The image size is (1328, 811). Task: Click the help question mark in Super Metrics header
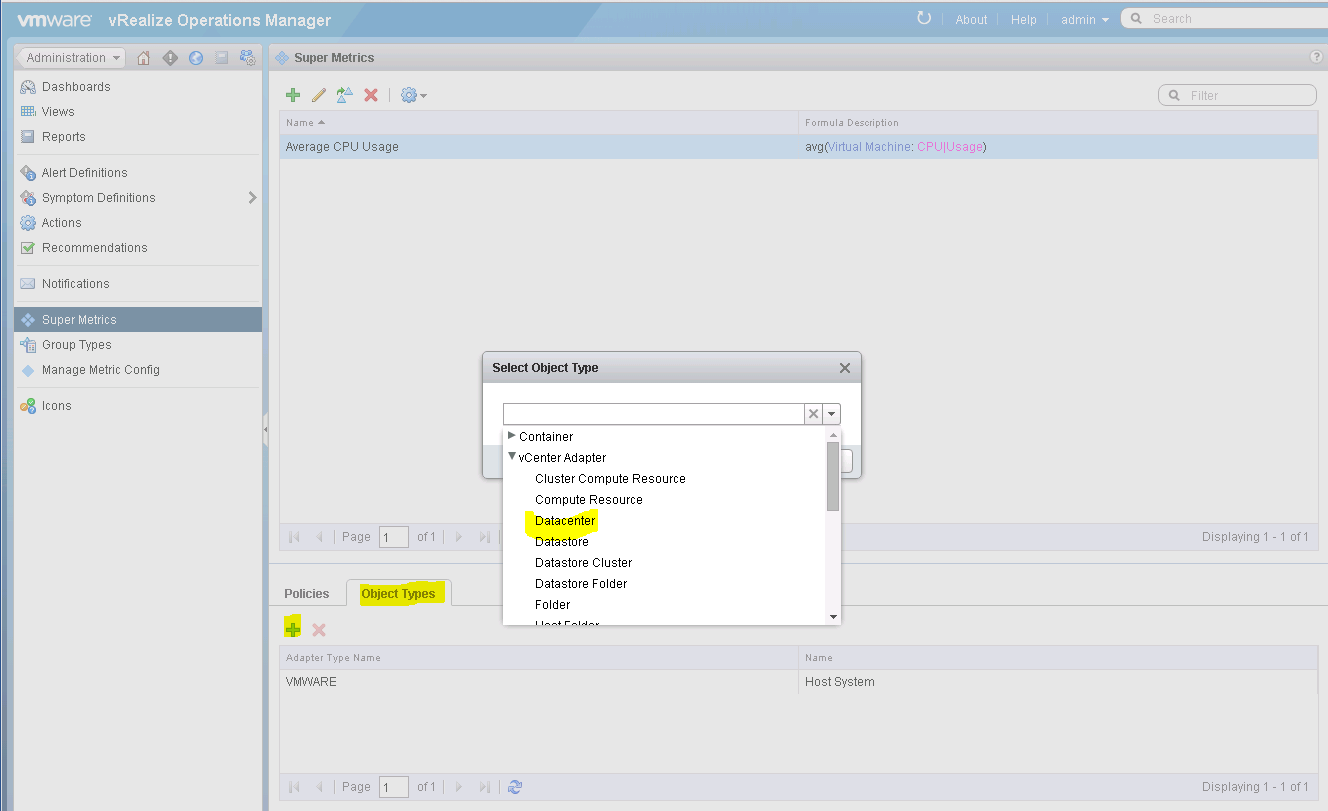[1317, 58]
